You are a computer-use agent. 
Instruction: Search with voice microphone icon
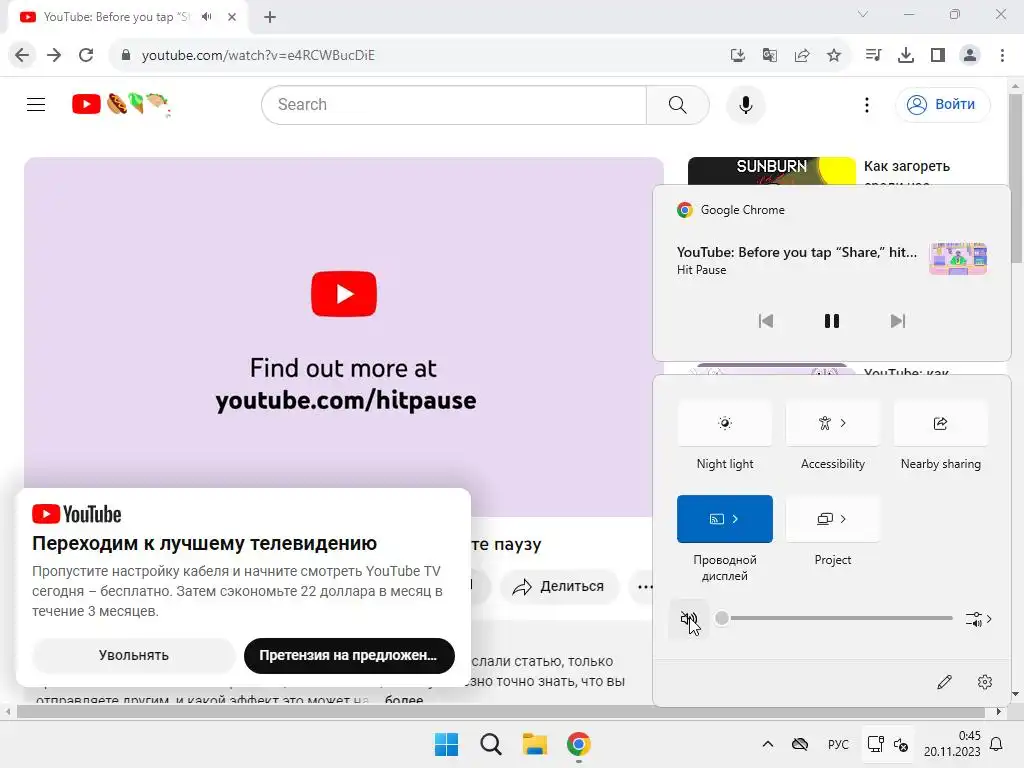(x=745, y=104)
